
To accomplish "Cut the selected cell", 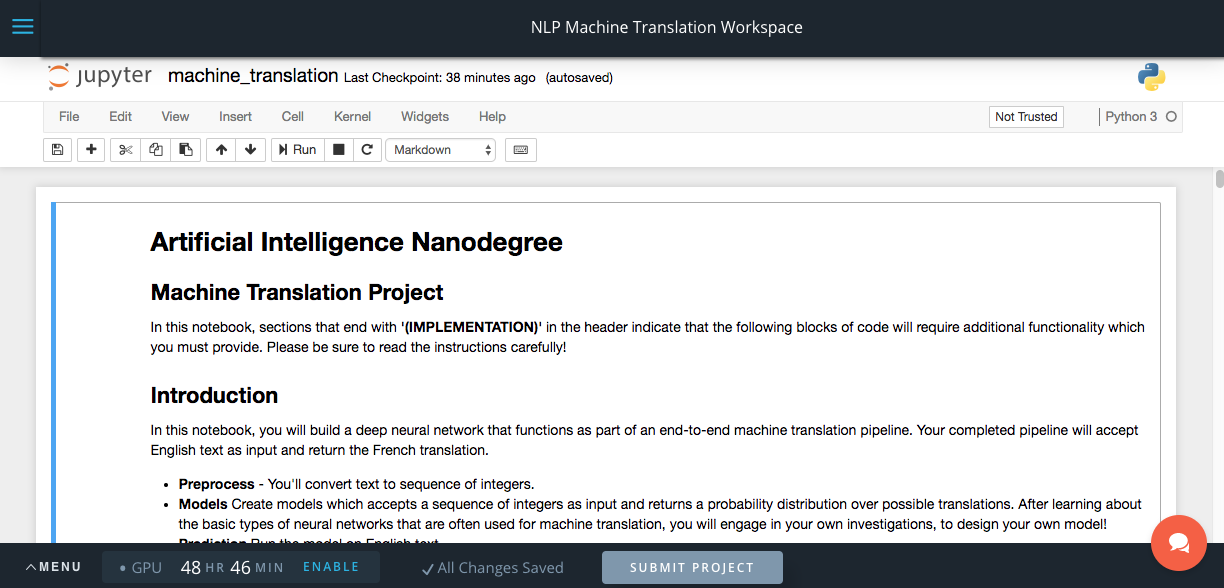I will click(124, 149).
